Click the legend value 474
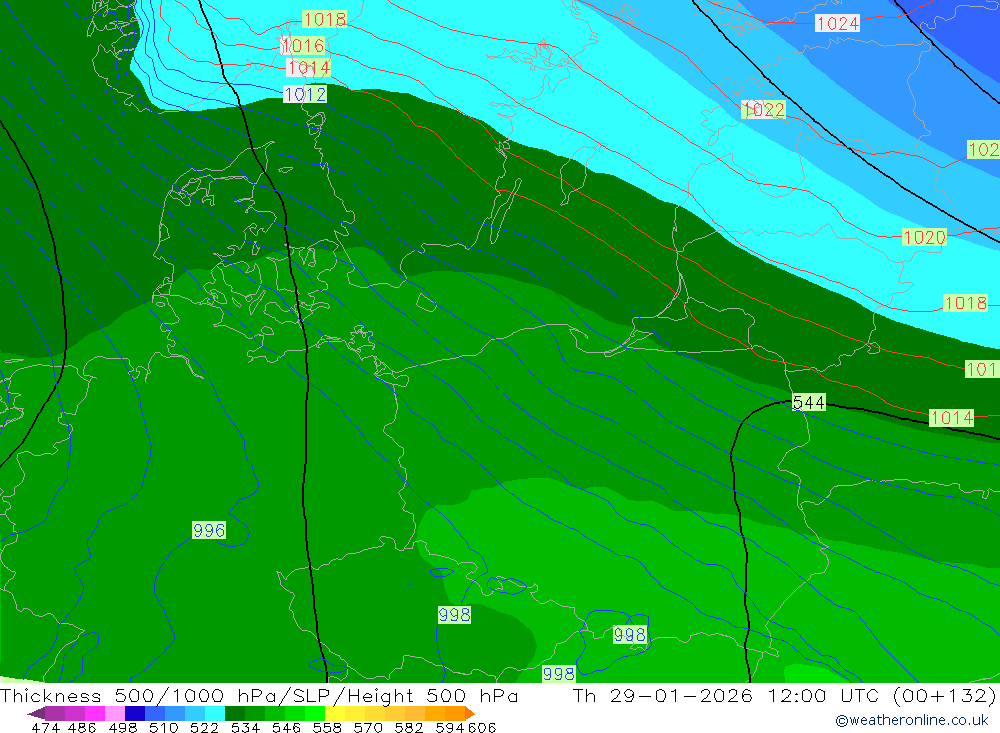 pos(45,727)
